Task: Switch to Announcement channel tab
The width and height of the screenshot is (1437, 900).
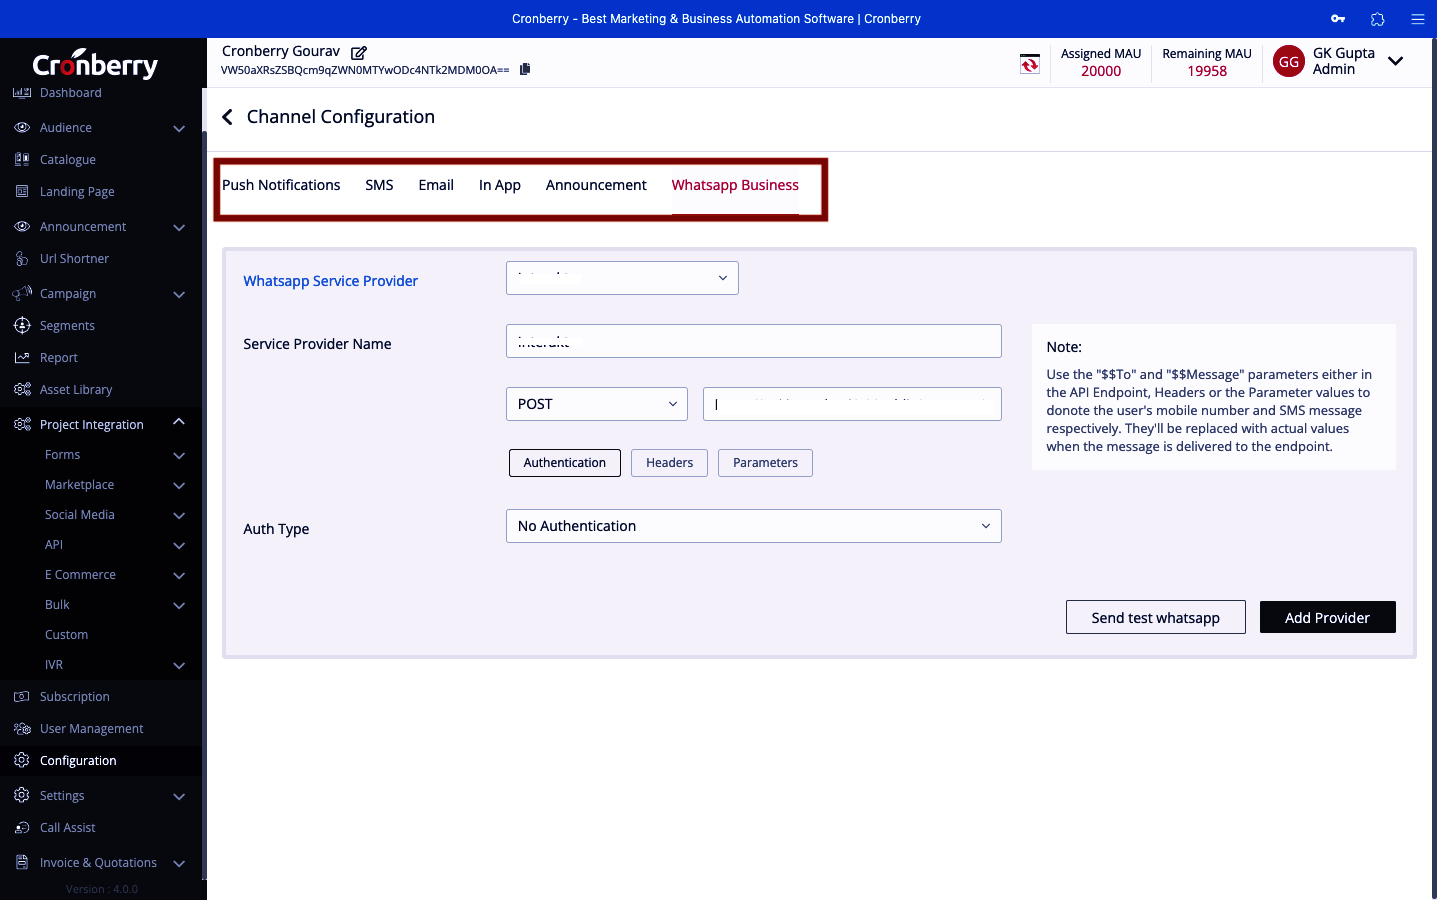Action: coord(596,185)
